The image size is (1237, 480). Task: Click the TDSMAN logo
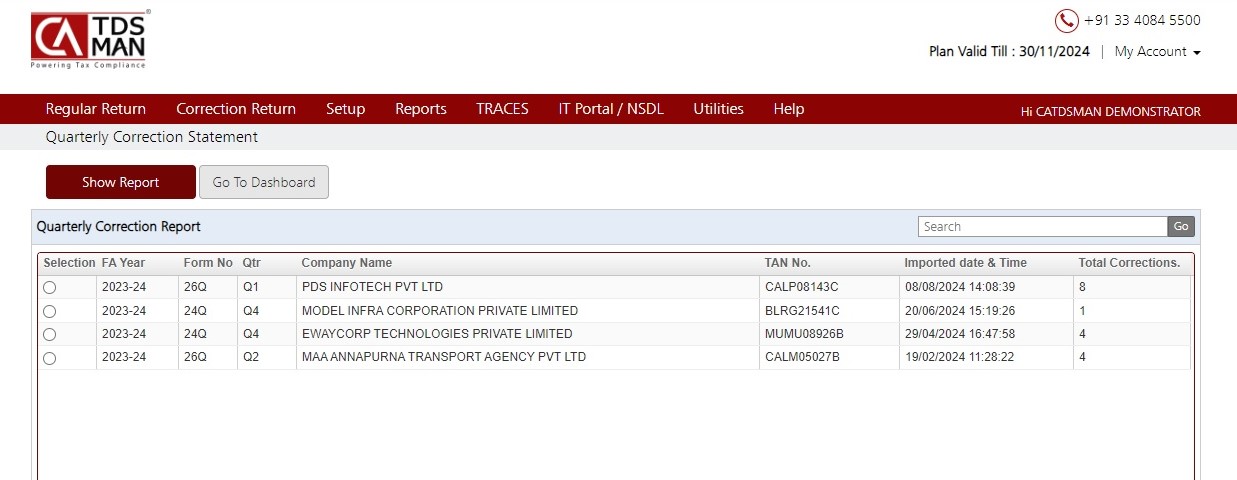pyautogui.click(x=89, y=40)
